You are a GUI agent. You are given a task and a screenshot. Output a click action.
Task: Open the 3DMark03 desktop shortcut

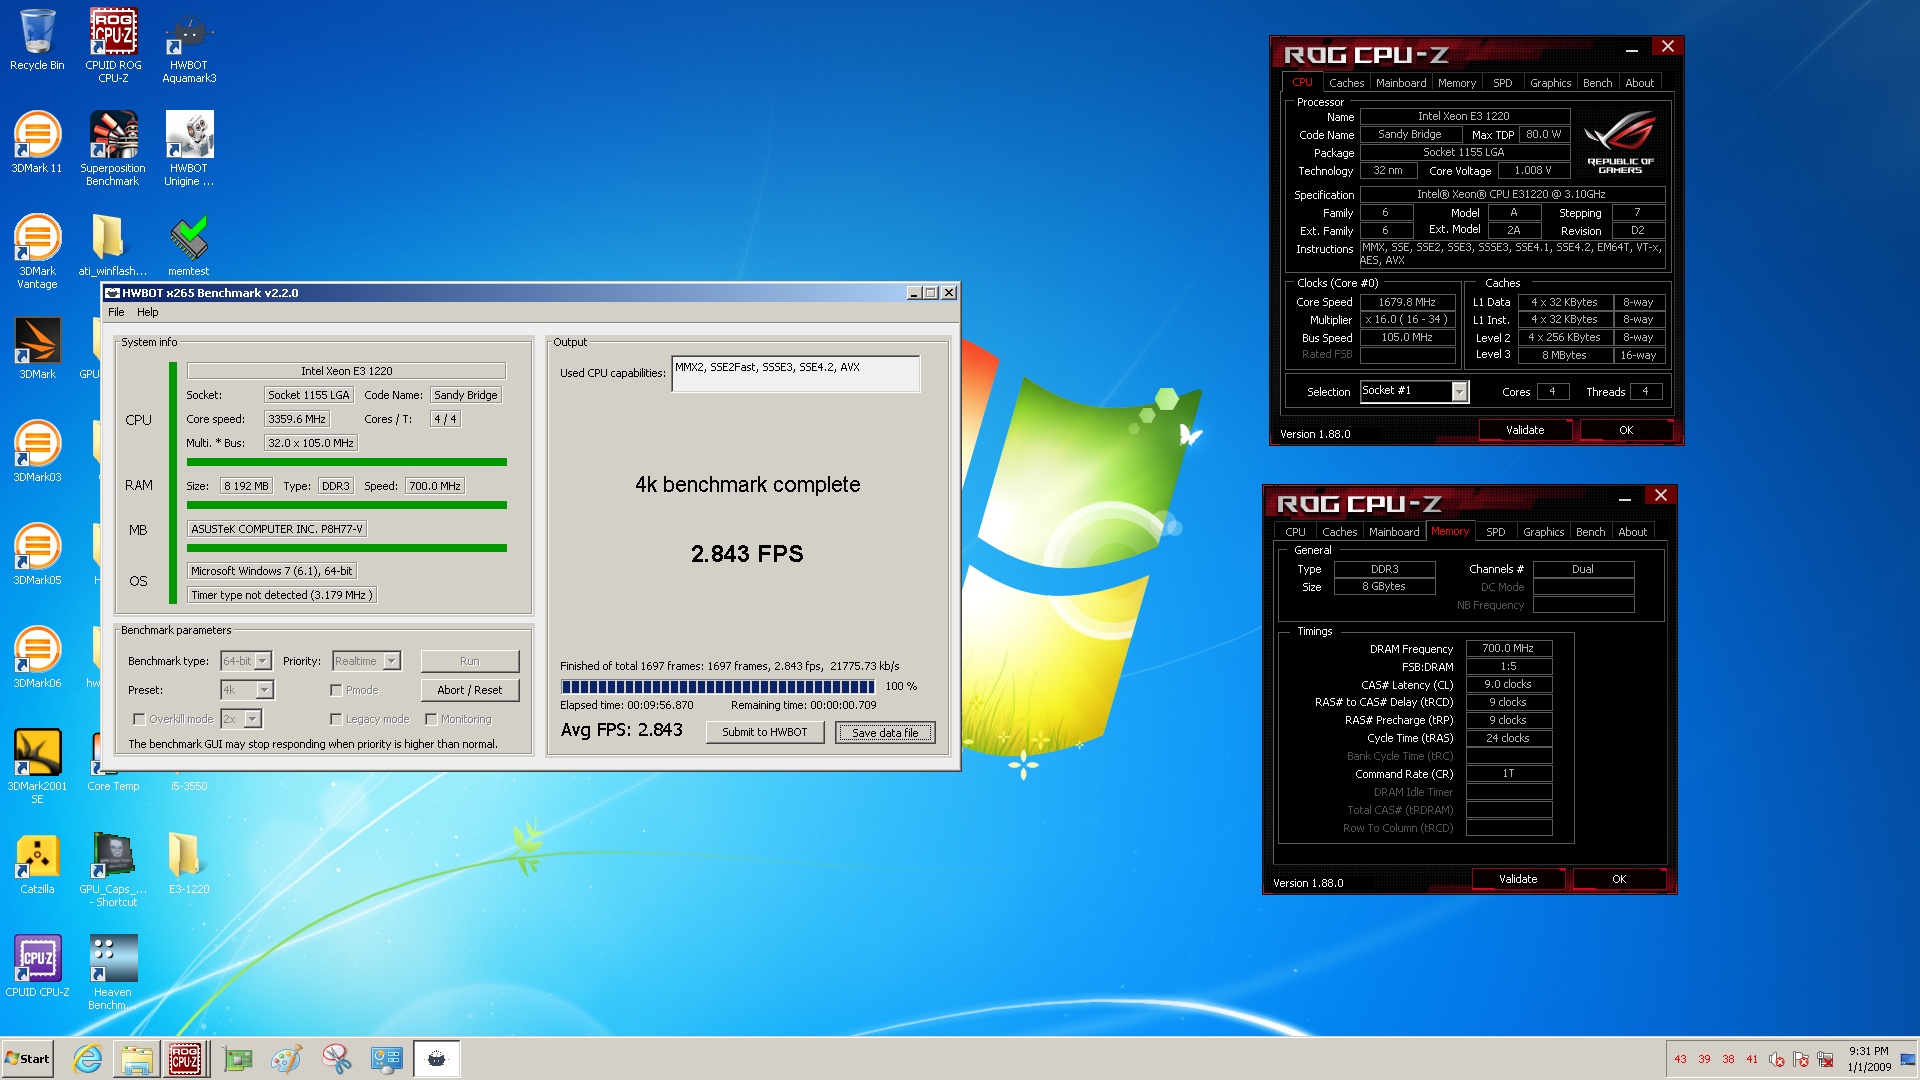[37, 452]
